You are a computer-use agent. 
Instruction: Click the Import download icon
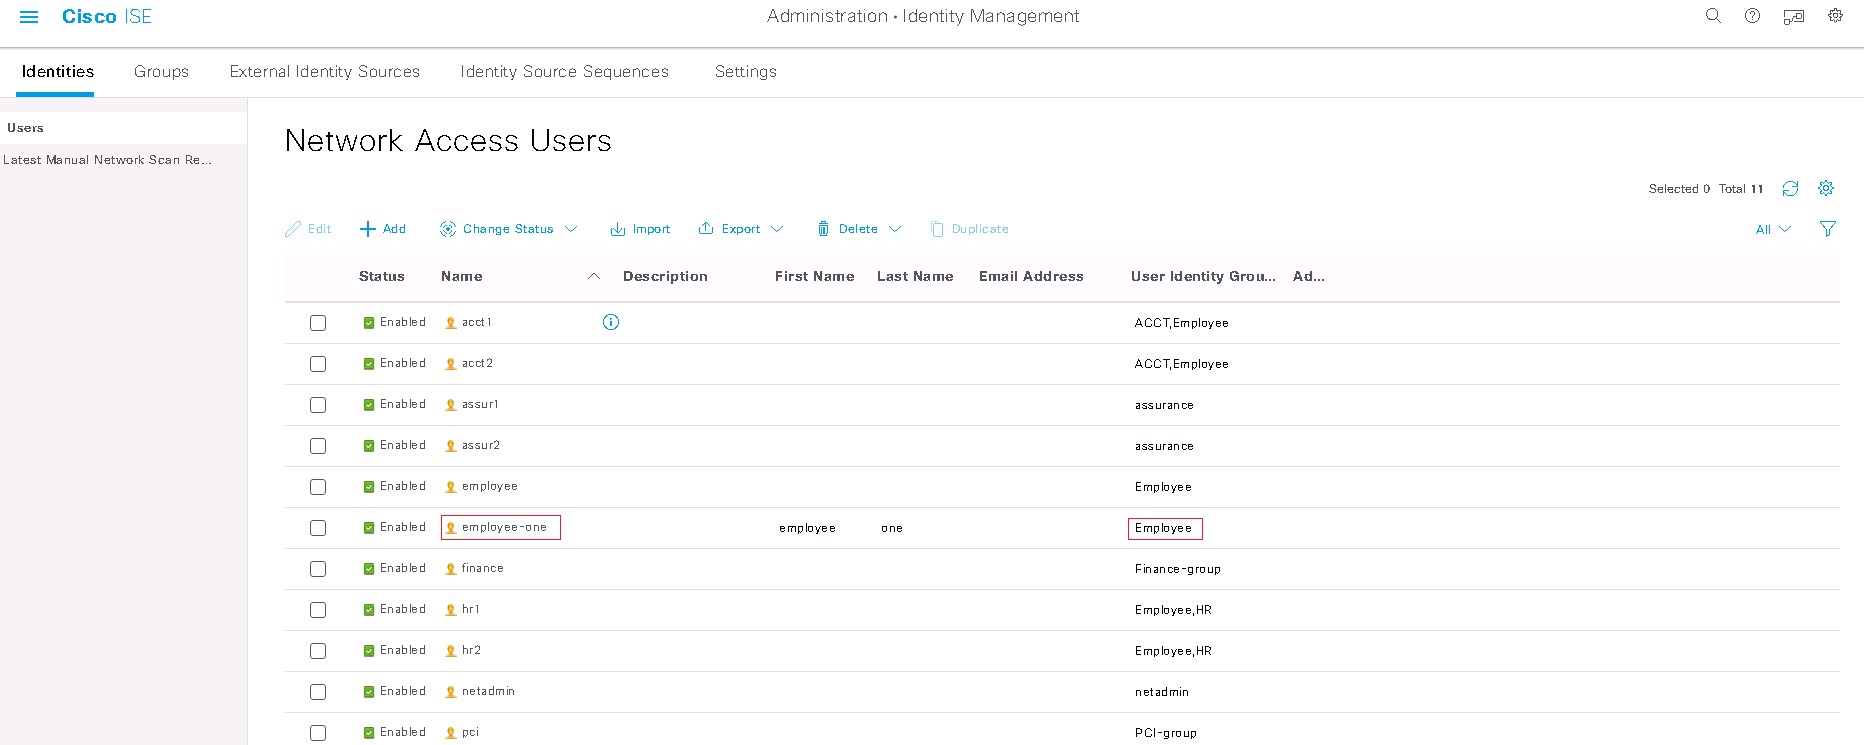click(618, 229)
